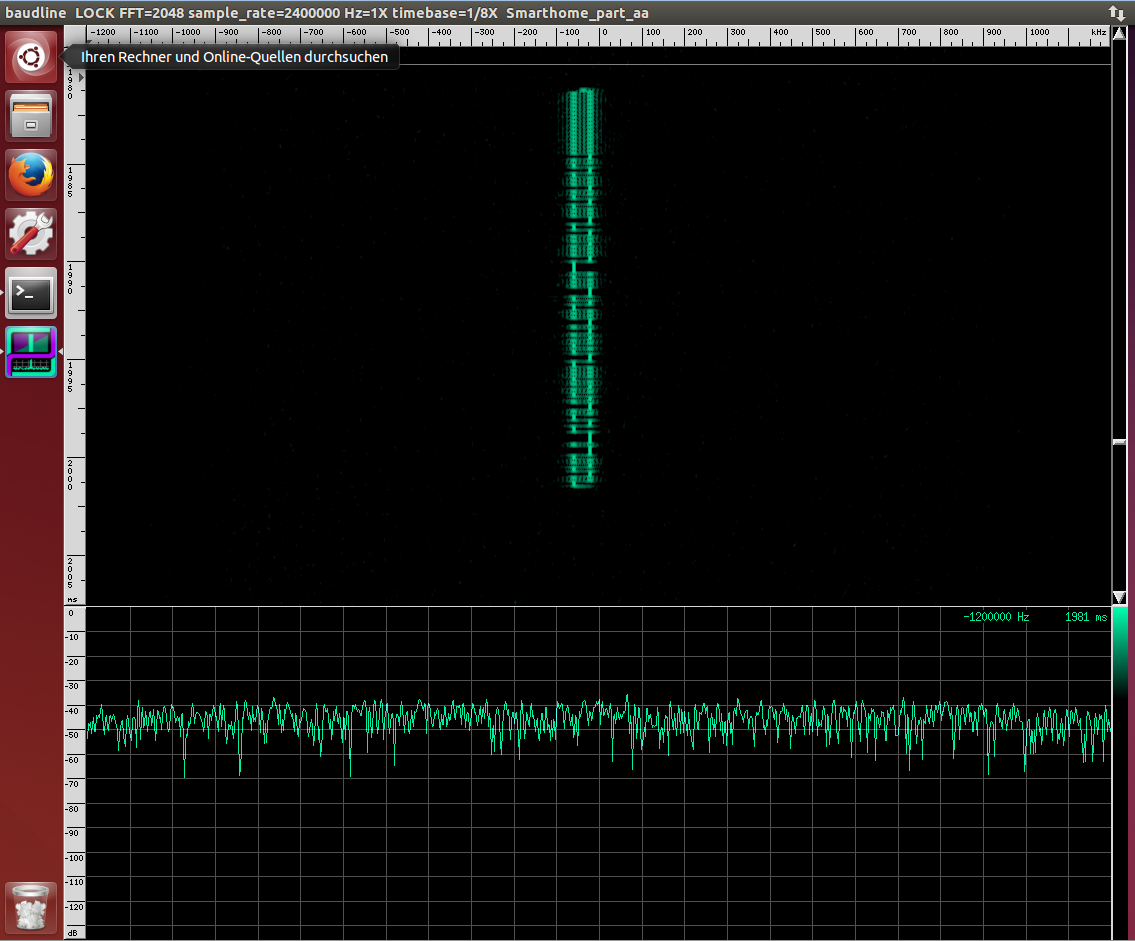1135x941 pixels.
Task: Open the Terminal launcher icon
Action: tap(31, 293)
